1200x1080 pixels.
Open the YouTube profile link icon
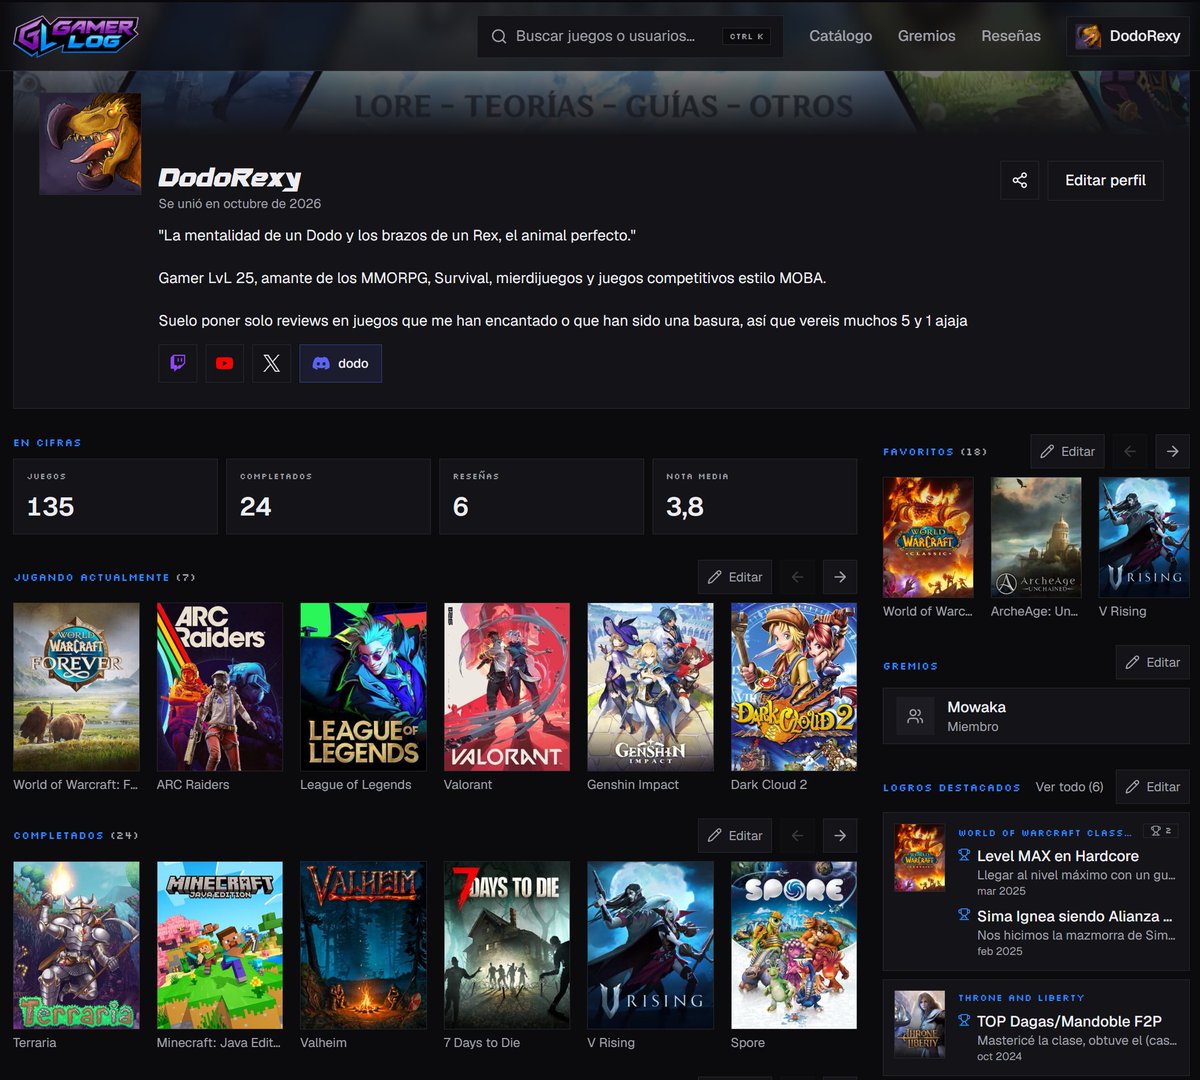tap(225, 363)
